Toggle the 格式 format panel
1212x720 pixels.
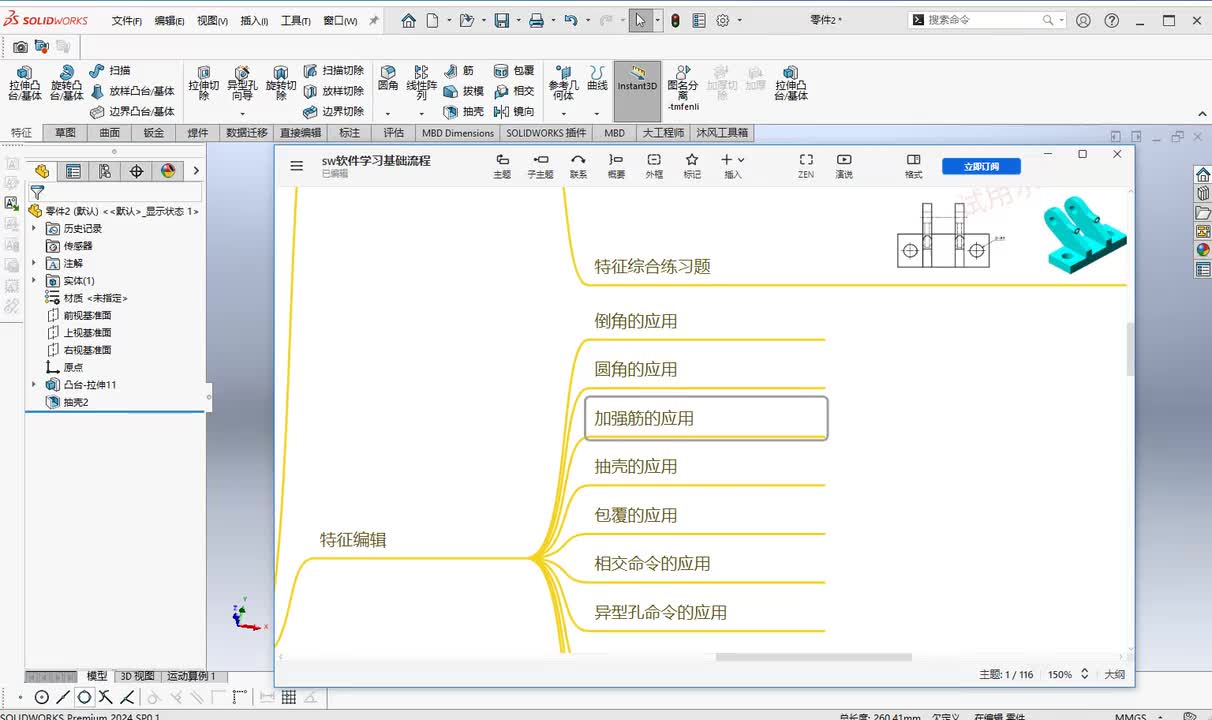(913, 165)
